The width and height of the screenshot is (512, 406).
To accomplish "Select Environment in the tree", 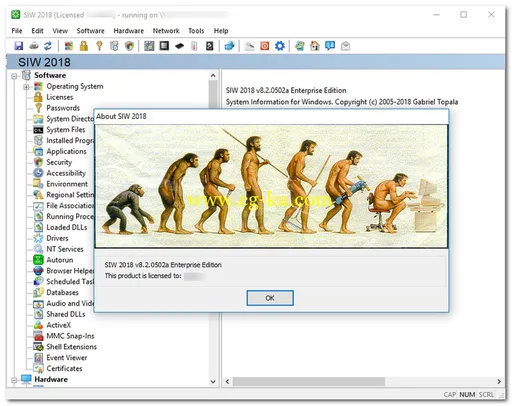I will click(x=67, y=184).
